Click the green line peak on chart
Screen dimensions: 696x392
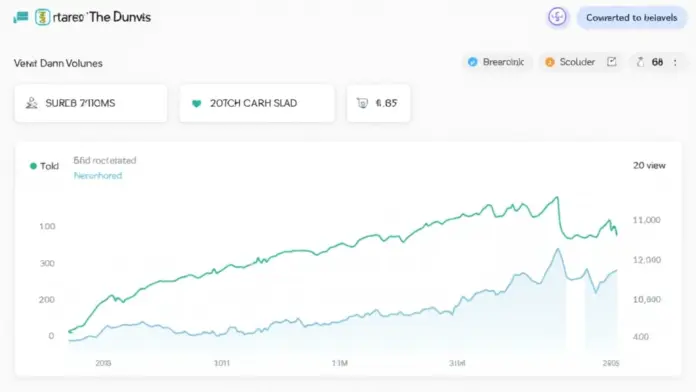tap(557, 197)
